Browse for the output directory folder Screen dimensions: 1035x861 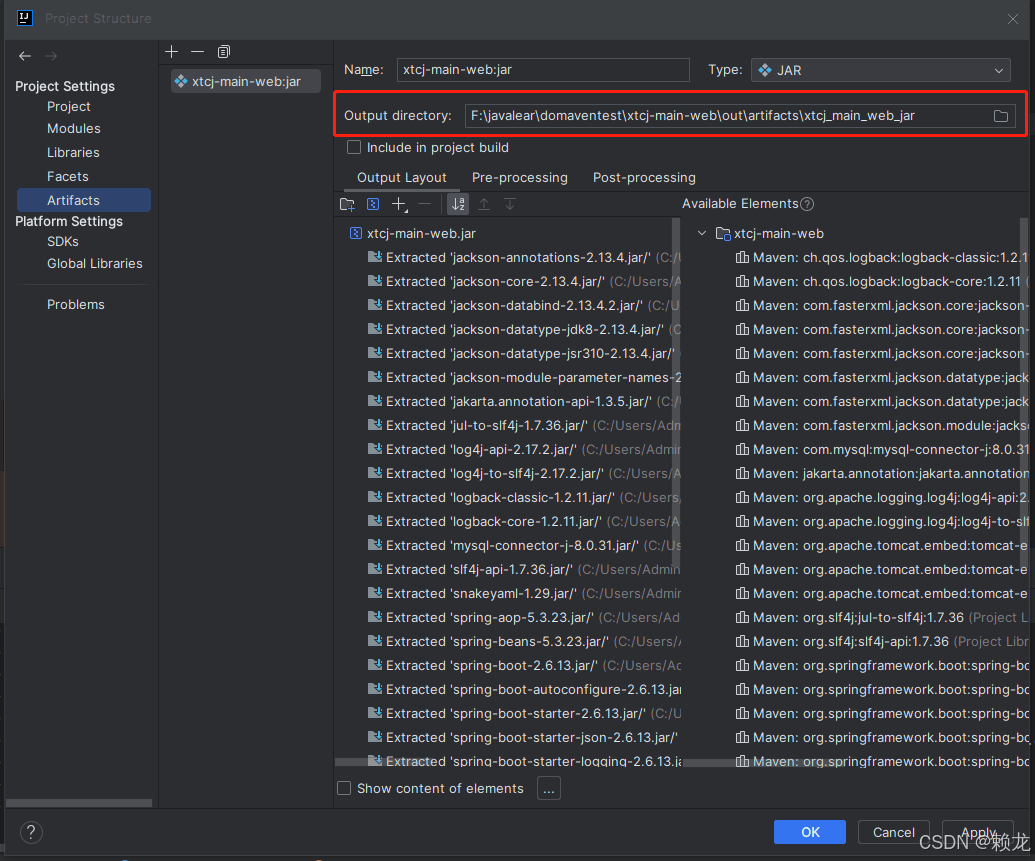coord(1001,116)
